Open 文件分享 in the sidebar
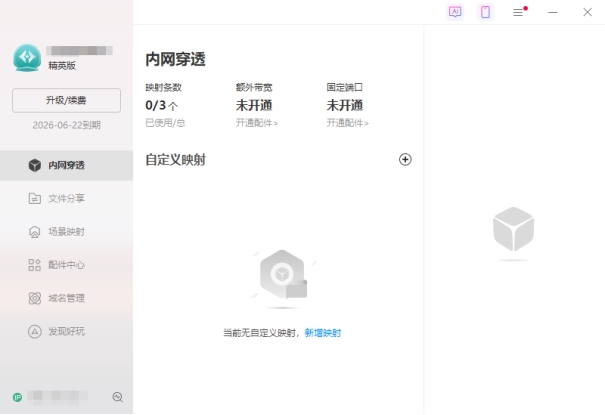The image size is (605, 415). pyautogui.click(x=66, y=198)
